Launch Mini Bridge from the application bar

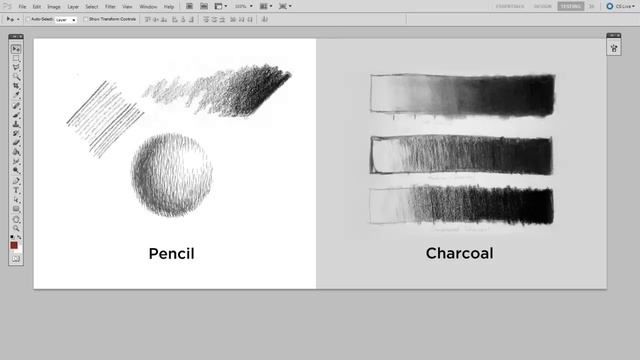(204, 6)
